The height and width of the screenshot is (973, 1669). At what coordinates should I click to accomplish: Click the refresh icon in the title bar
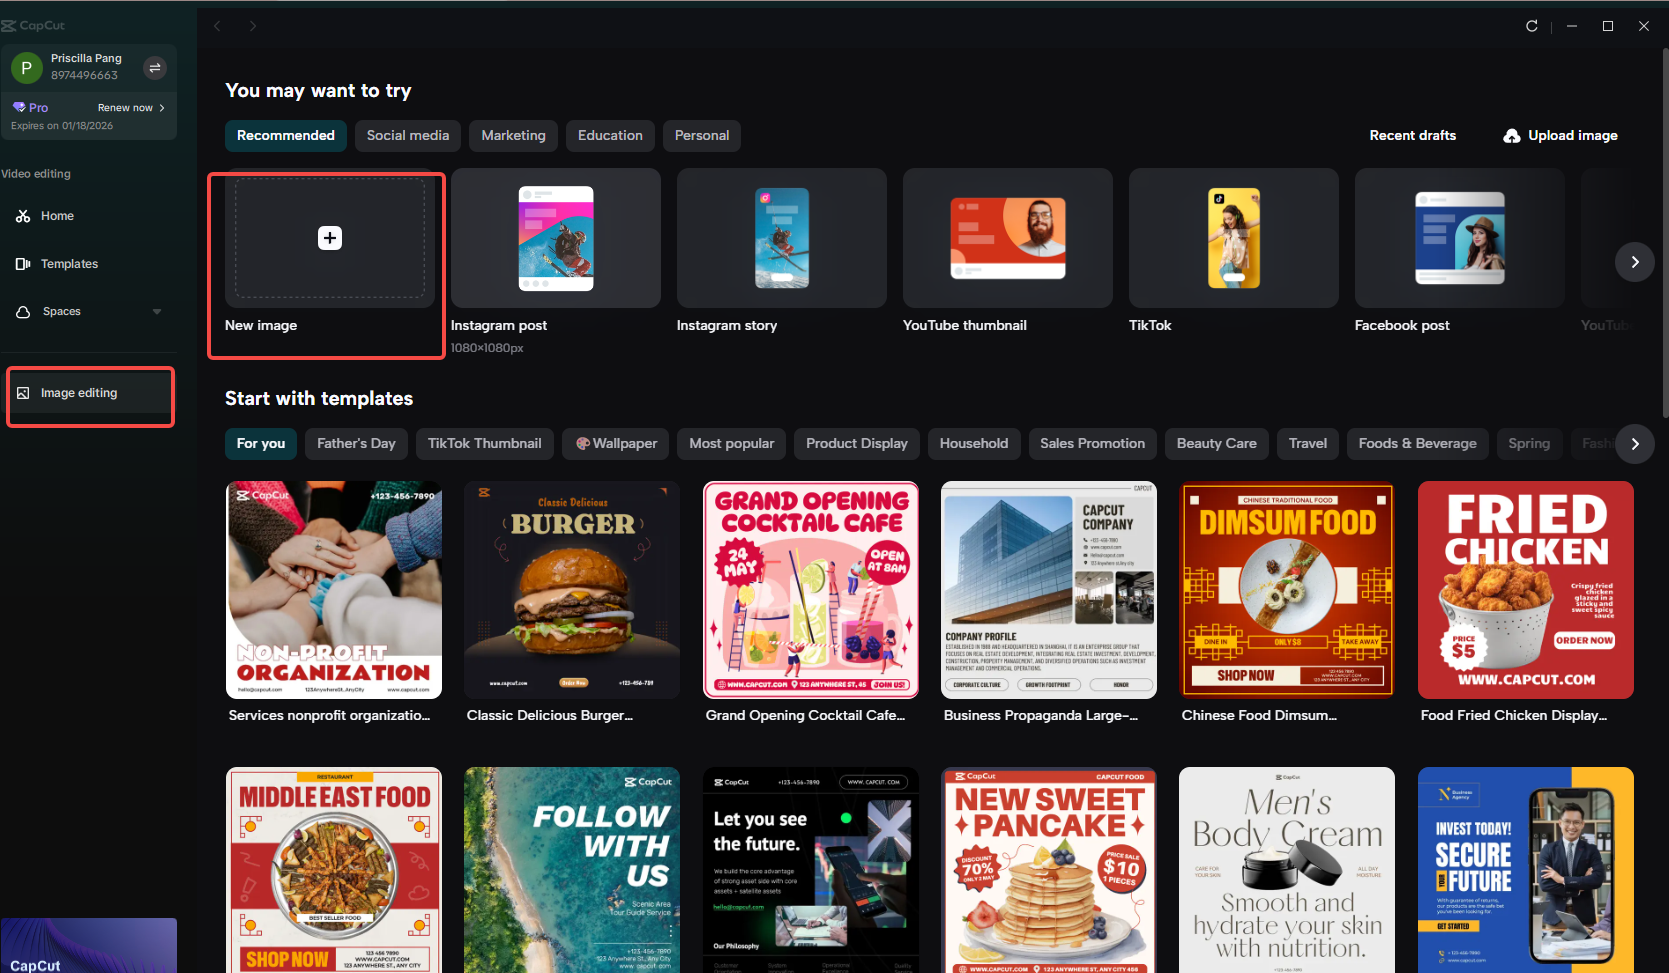coord(1531,26)
